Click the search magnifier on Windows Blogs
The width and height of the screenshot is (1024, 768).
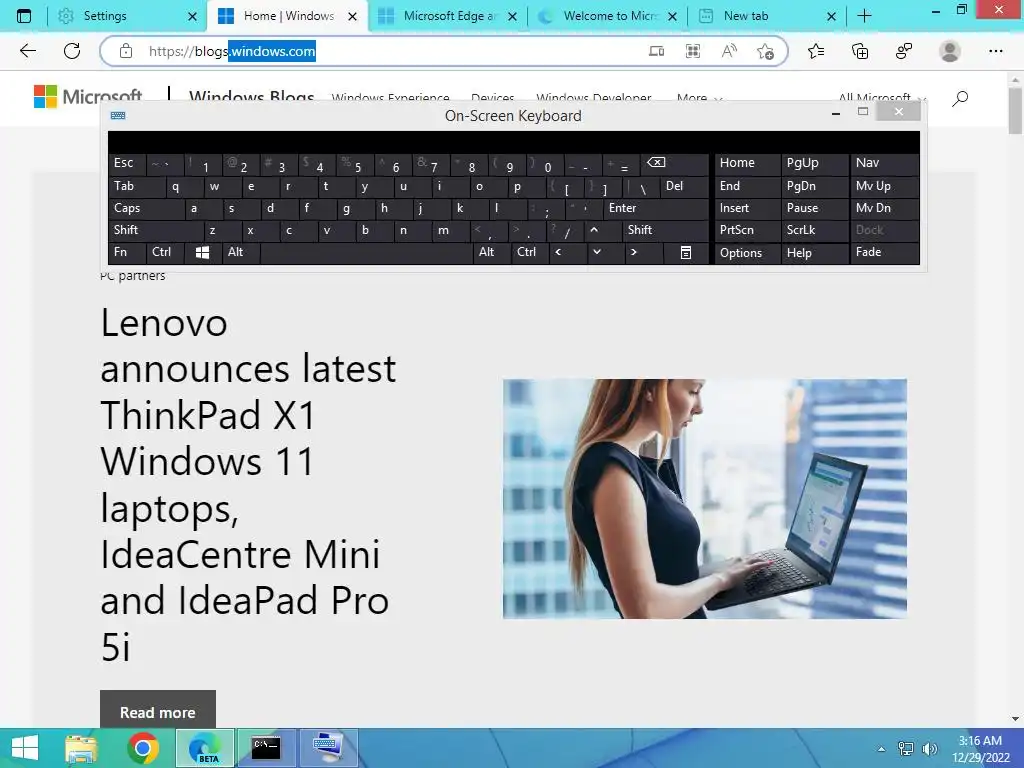[960, 99]
